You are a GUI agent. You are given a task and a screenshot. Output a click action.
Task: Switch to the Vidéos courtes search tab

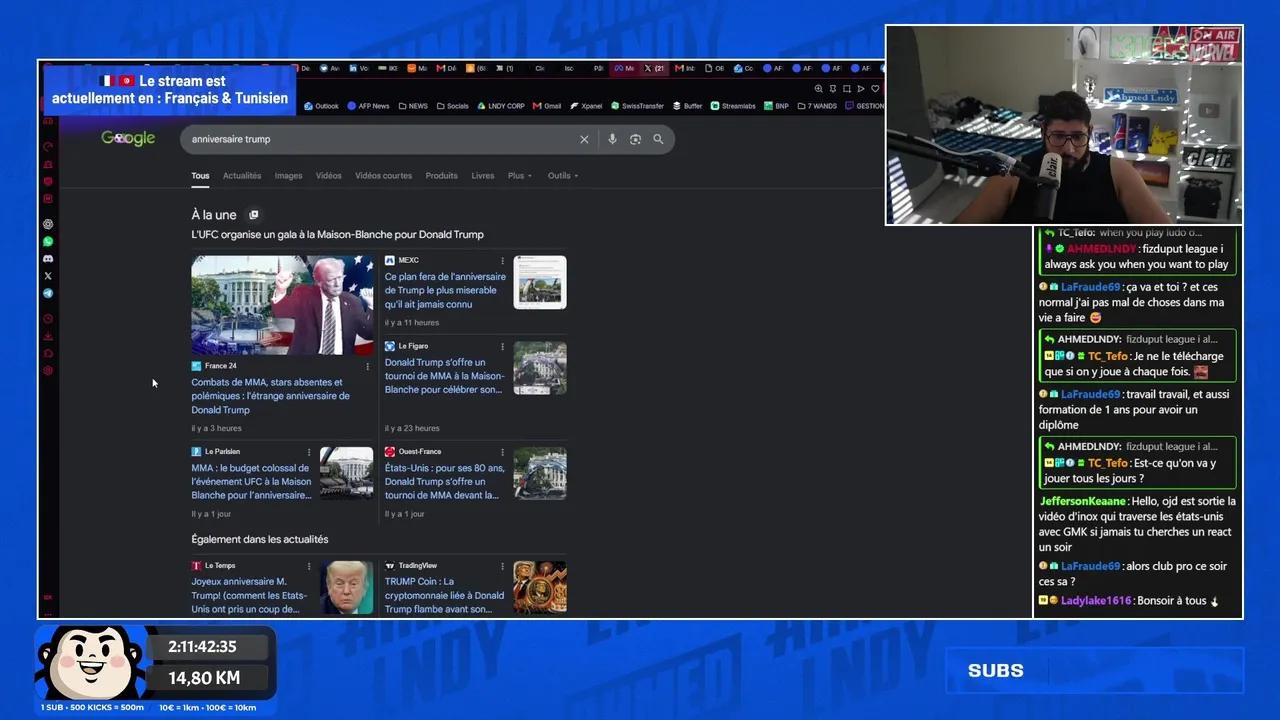coord(384,176)
